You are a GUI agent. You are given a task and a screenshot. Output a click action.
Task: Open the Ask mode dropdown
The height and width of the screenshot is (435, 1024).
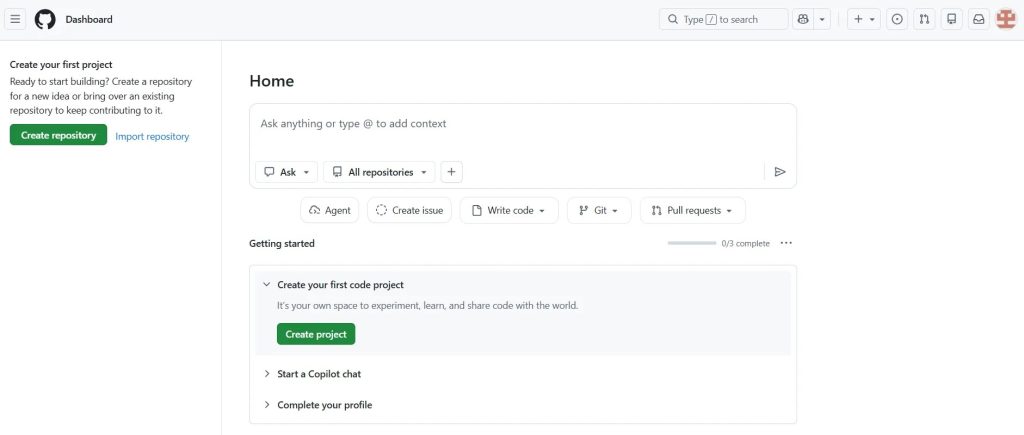287,172
